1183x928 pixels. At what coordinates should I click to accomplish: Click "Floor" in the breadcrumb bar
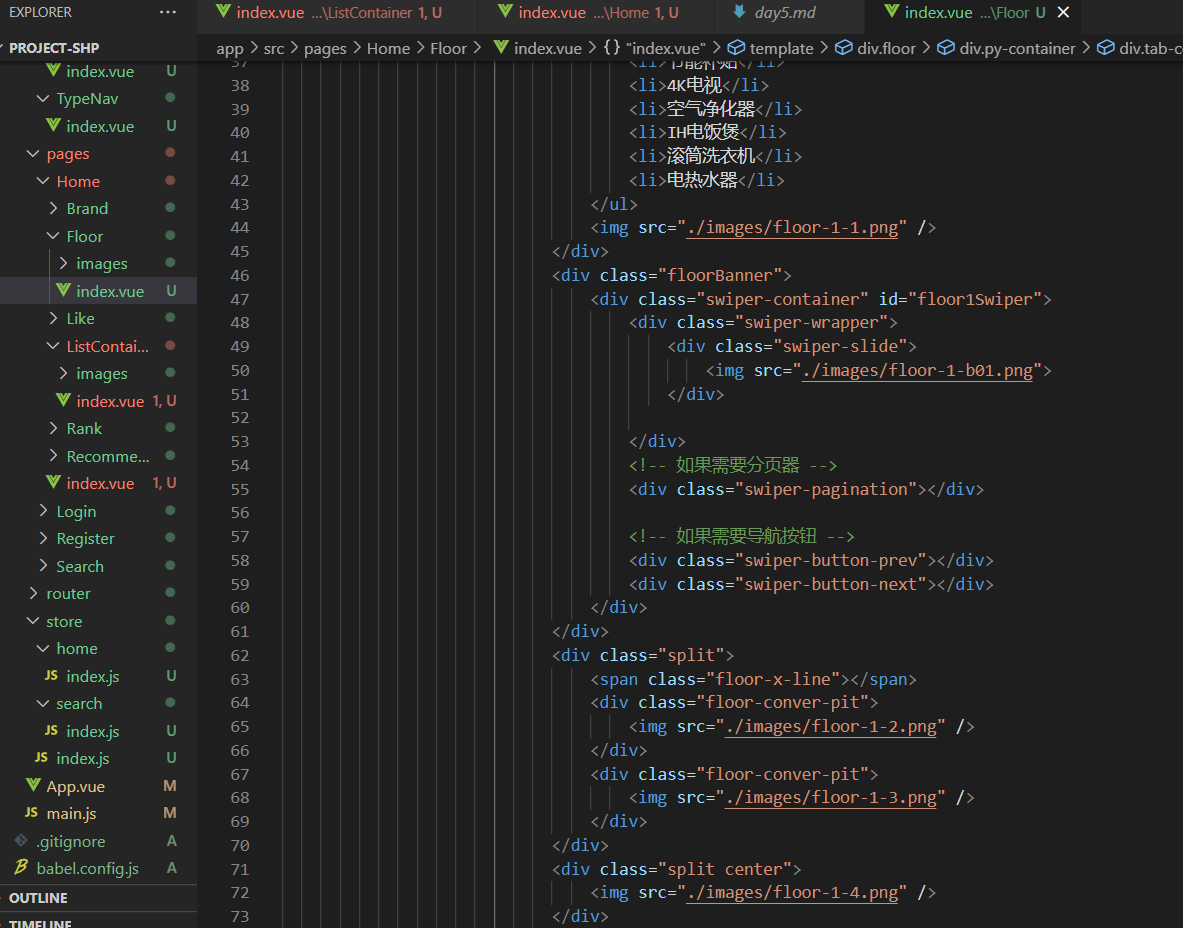(449, 47)
